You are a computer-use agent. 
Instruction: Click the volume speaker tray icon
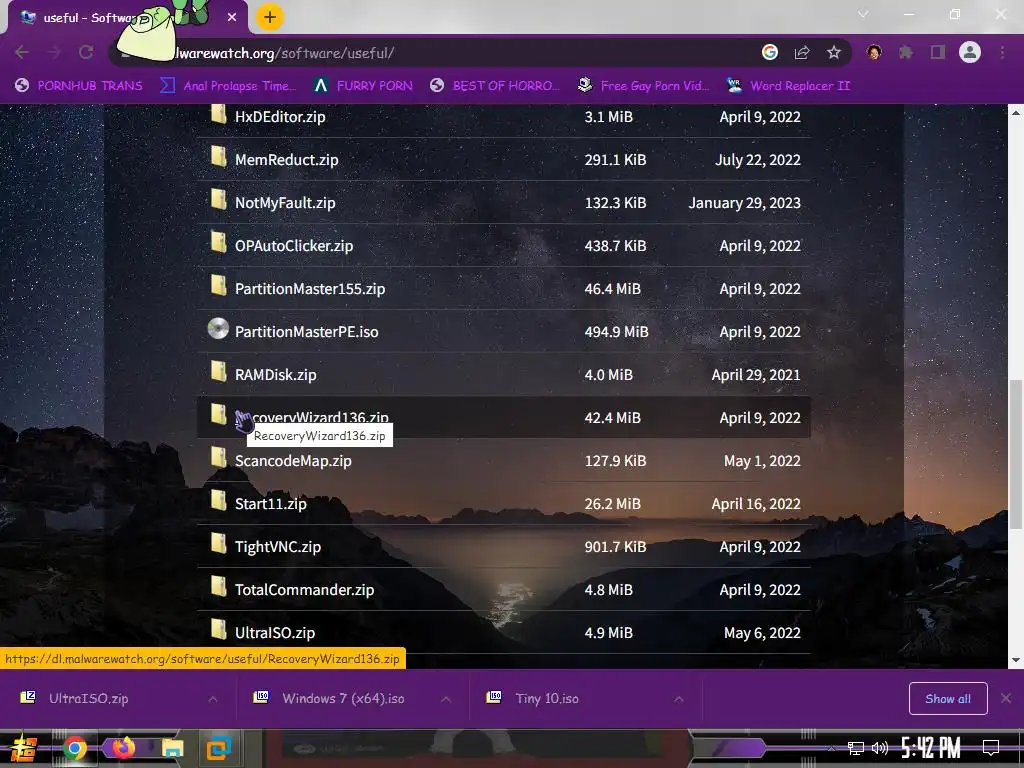(x=880, y=748)
